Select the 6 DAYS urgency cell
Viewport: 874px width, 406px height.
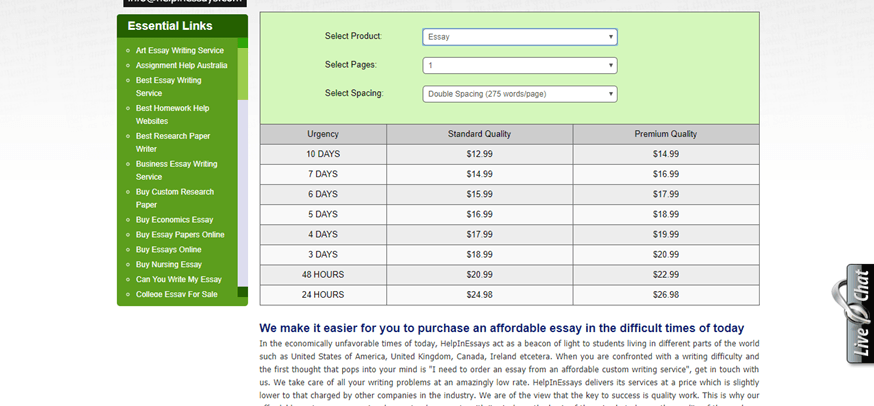coord(323,195)
